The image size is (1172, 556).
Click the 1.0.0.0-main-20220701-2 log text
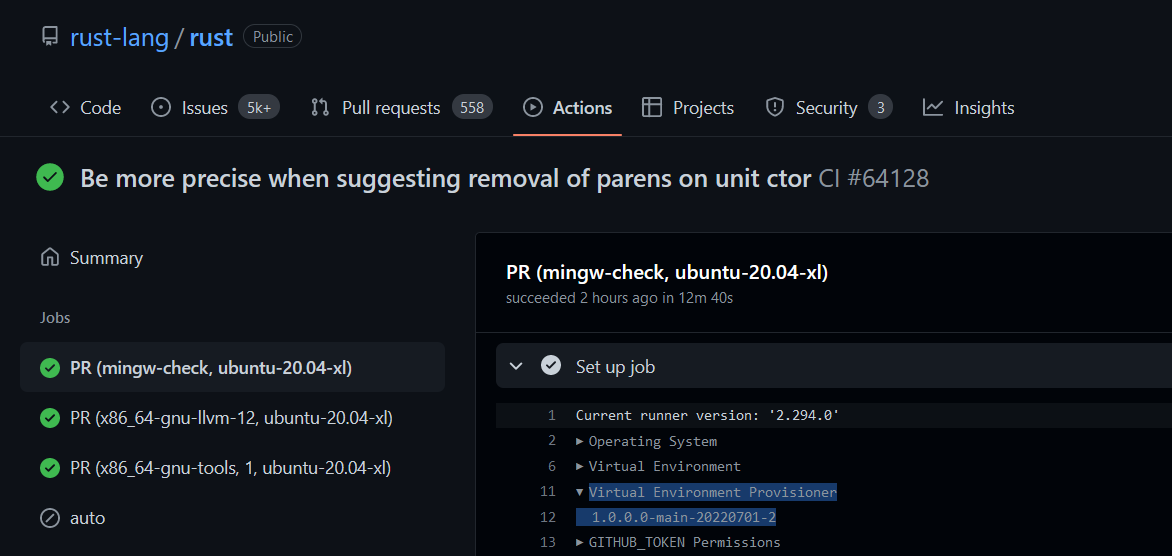tap(683, 517)
